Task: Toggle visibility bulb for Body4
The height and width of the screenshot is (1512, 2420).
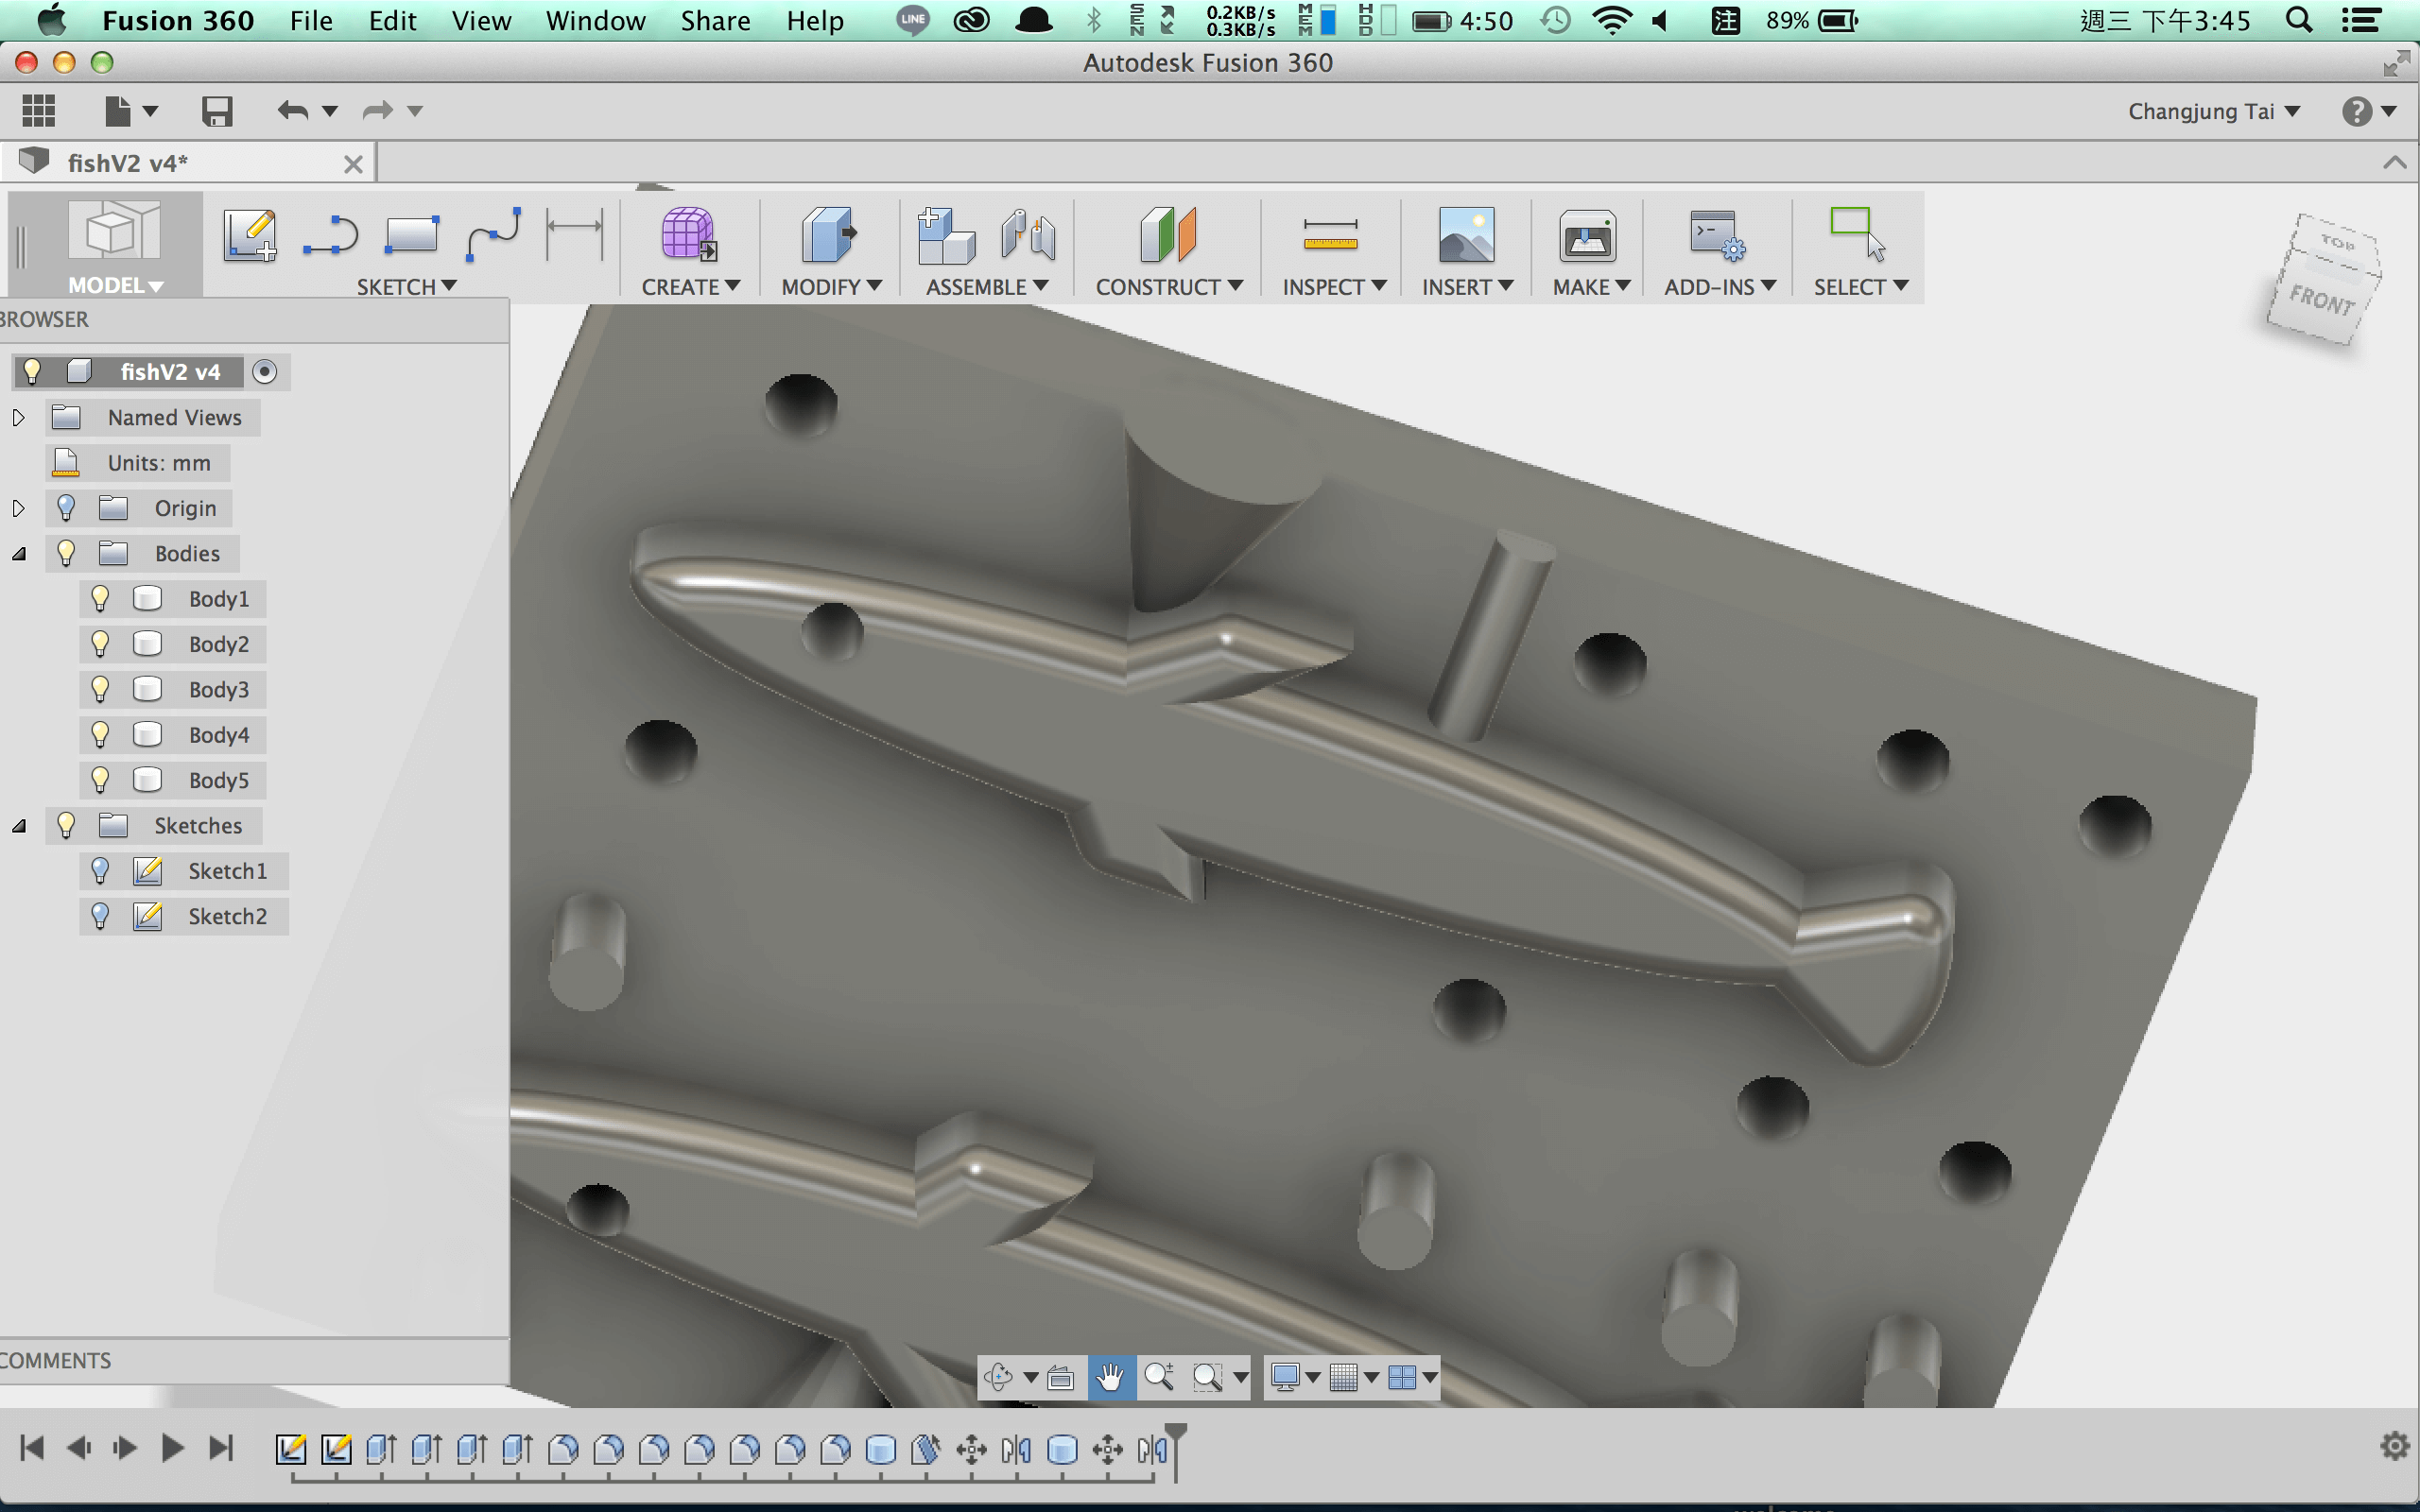Action: point(100,735)
